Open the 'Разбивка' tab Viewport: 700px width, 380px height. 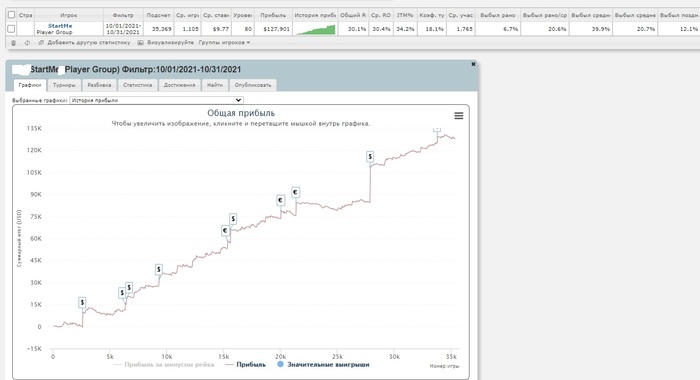[99, 85]
